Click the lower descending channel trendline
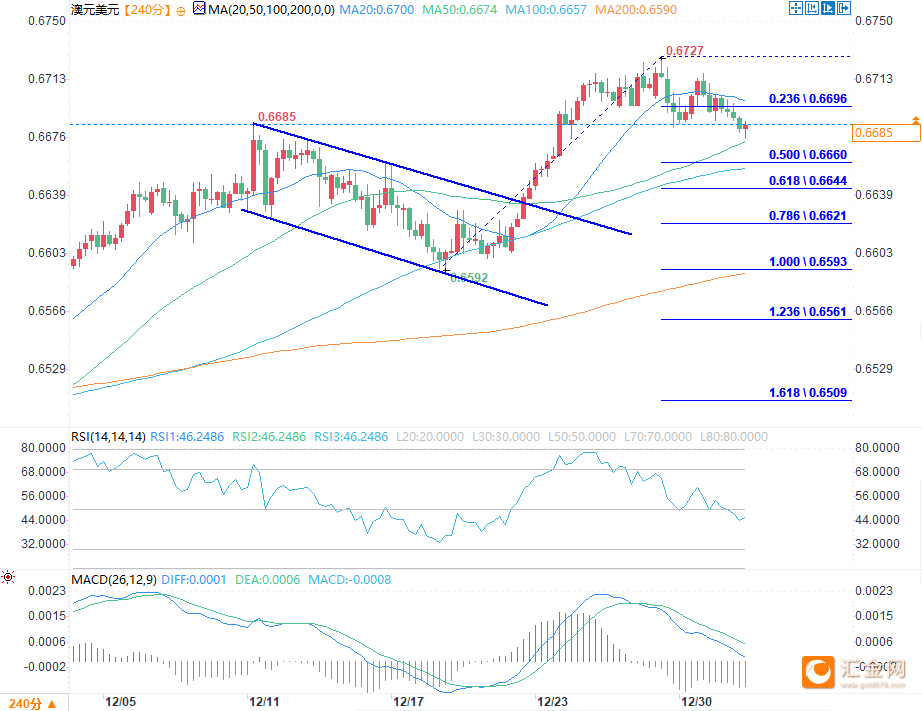This screenshot has width=922, height=711. click(x=395, y=258)
